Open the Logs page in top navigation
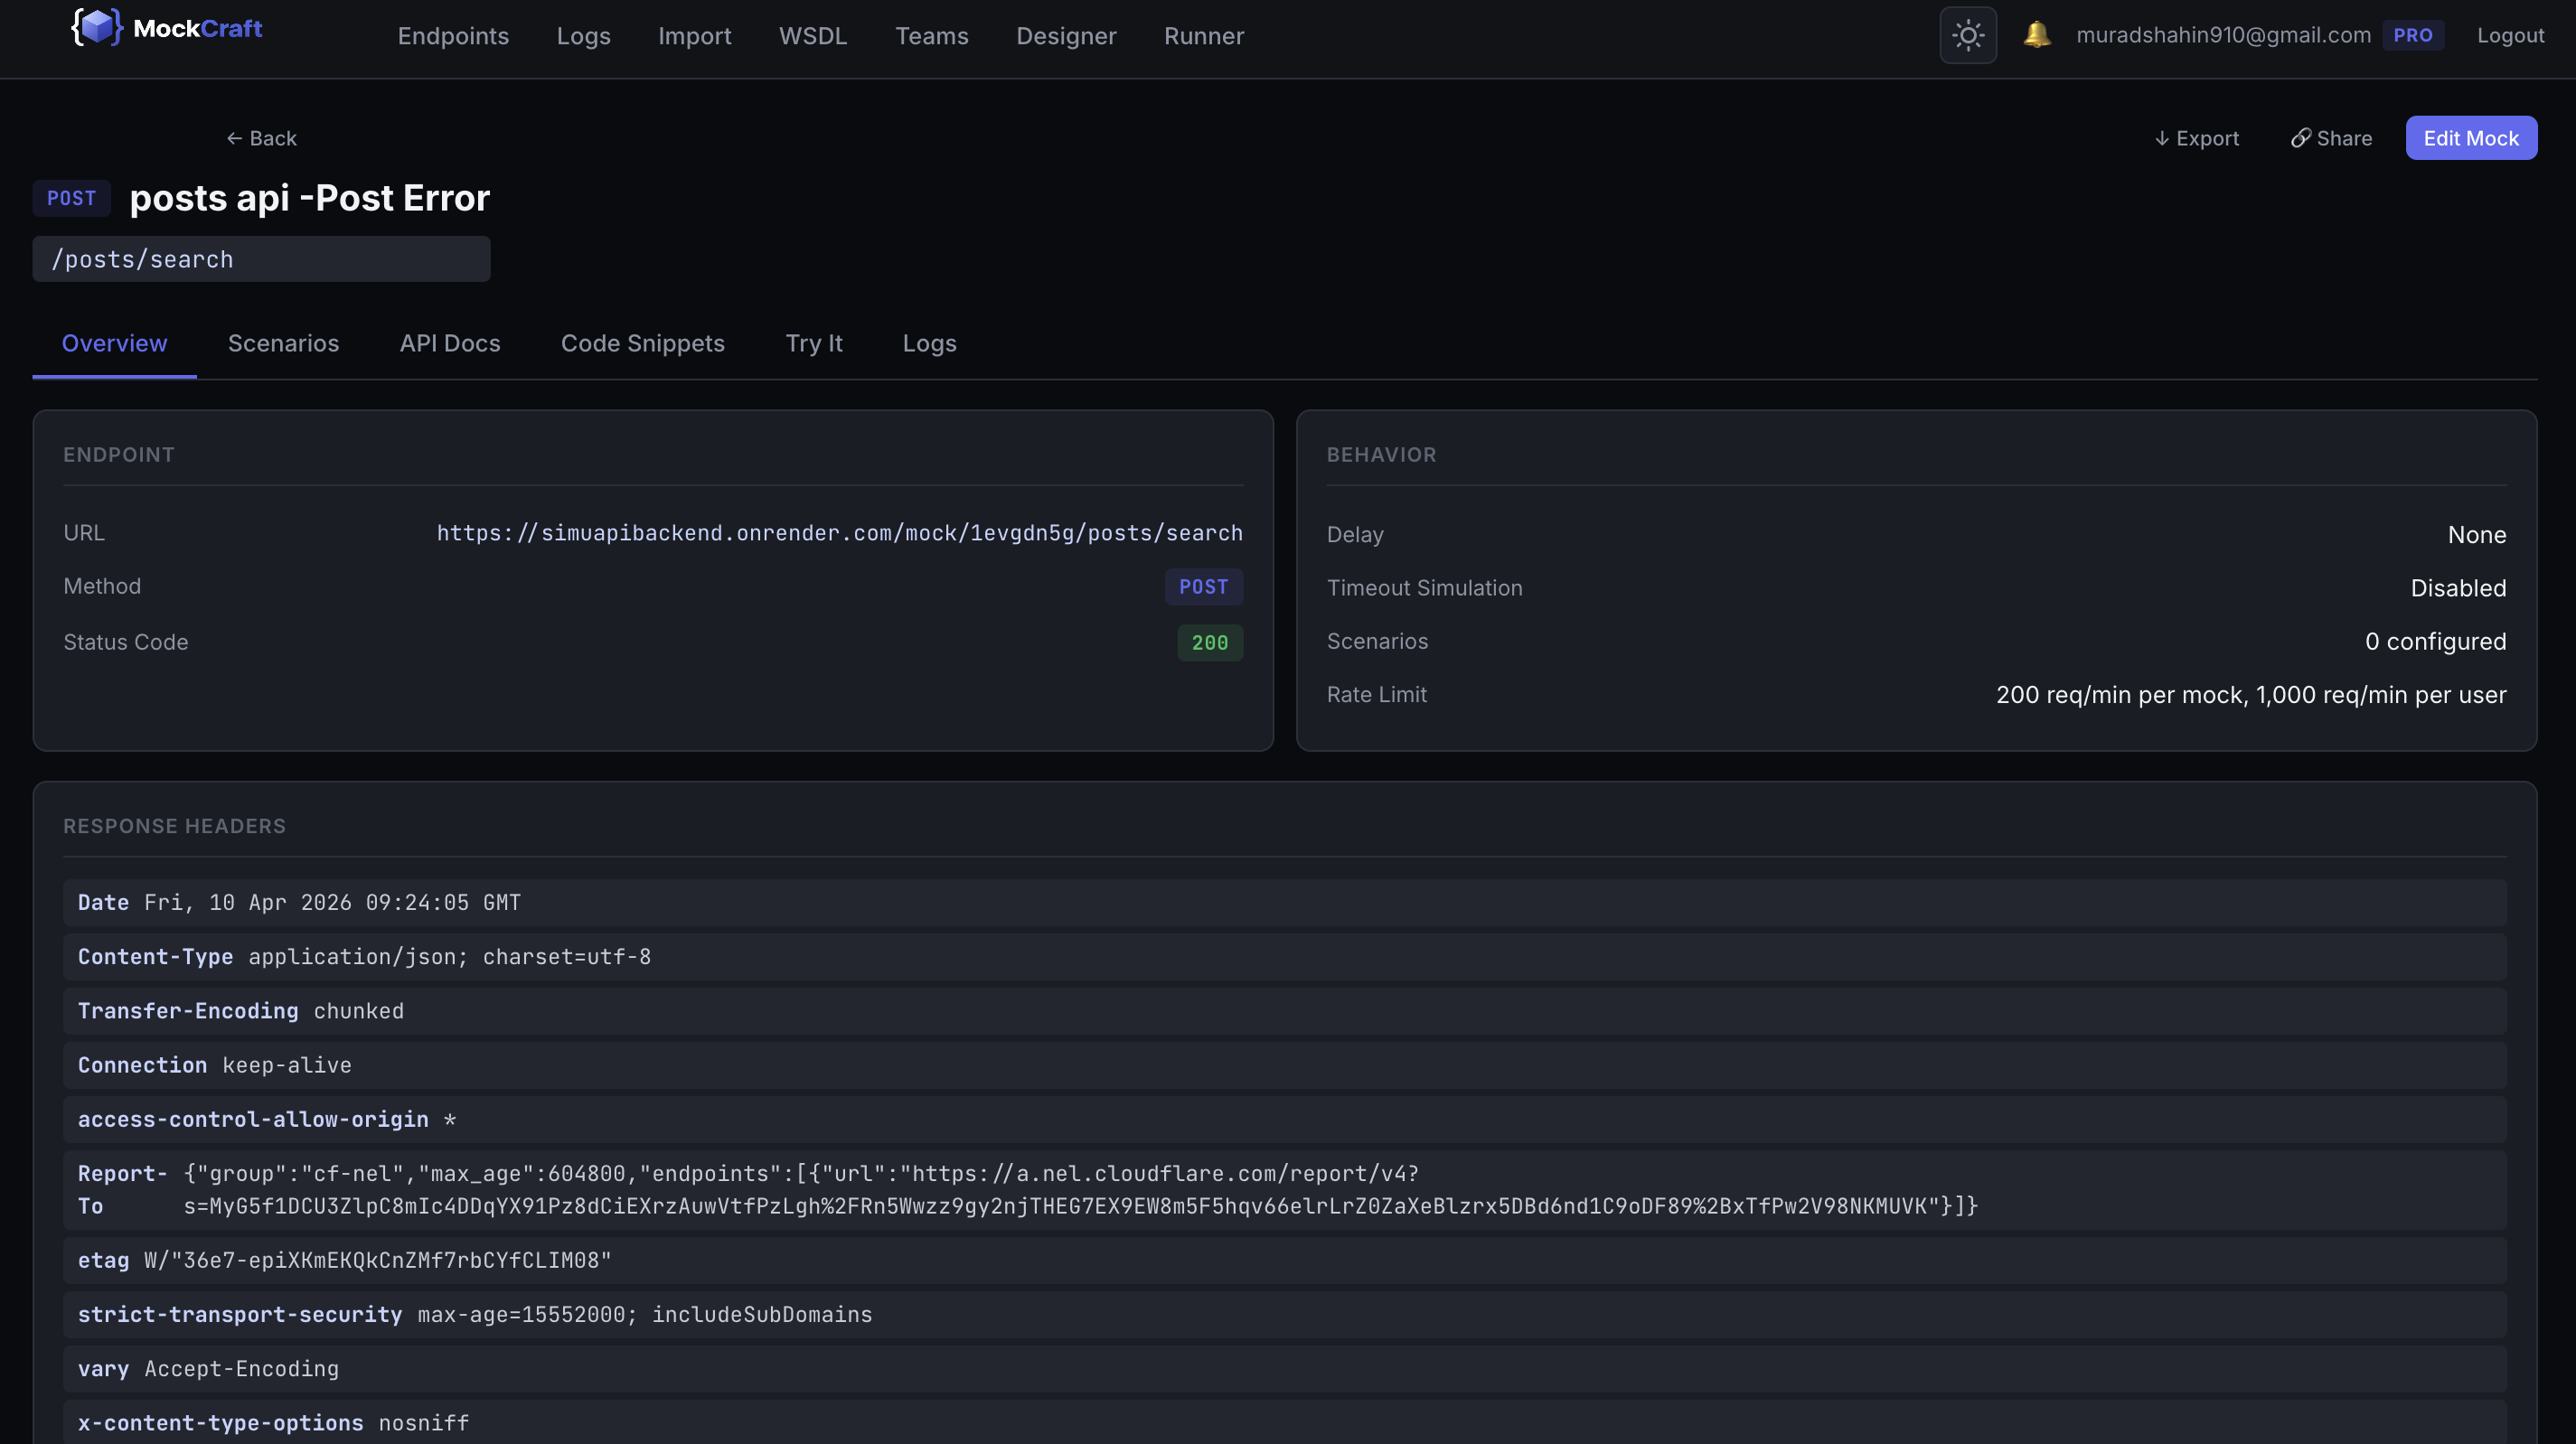This screenshot has width=2576, height=1444. pyautogui.click(x=583, y=36)
